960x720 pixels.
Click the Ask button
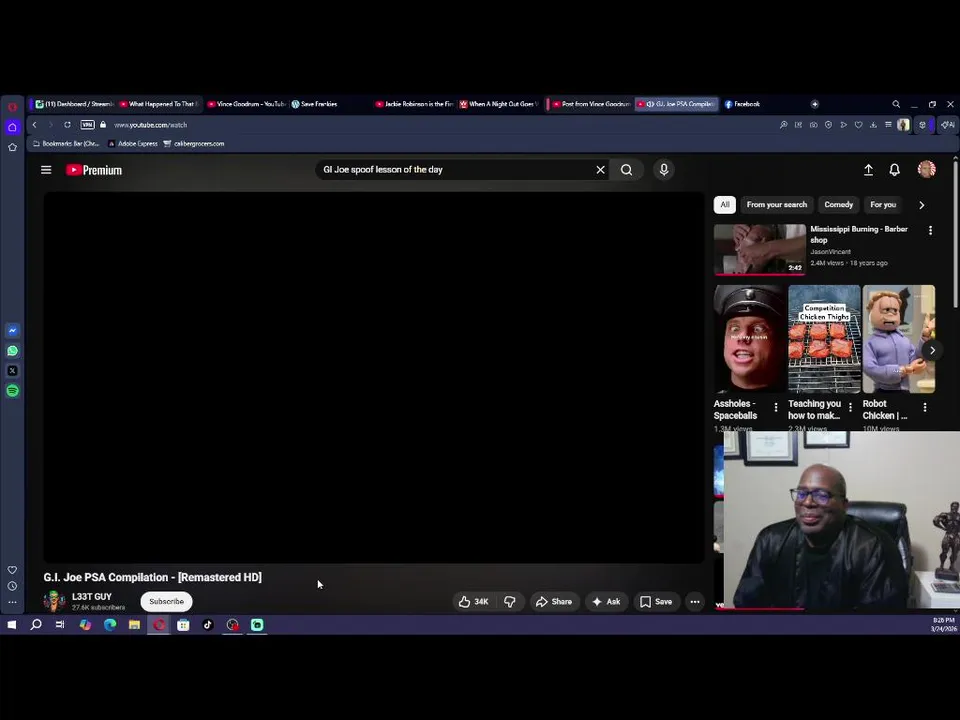click(x=607, y=602)
